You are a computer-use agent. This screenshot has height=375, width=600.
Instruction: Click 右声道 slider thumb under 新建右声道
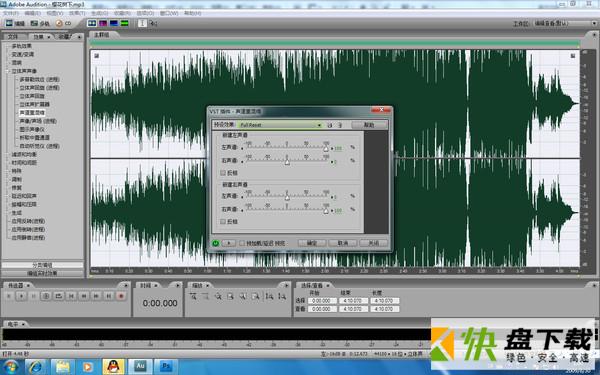326,210
